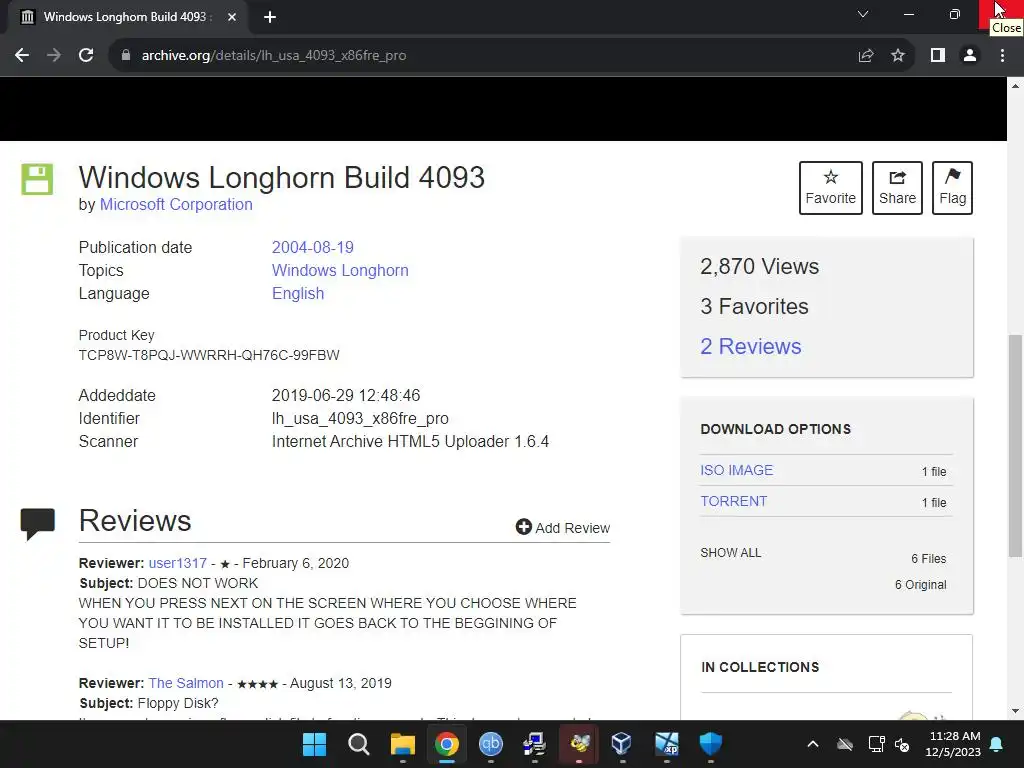Click the product key text TCP8W-T8PQJ-WWRRH-QH76C-99FBW
The image size is (1024, 768).
(x=209, y=355)
